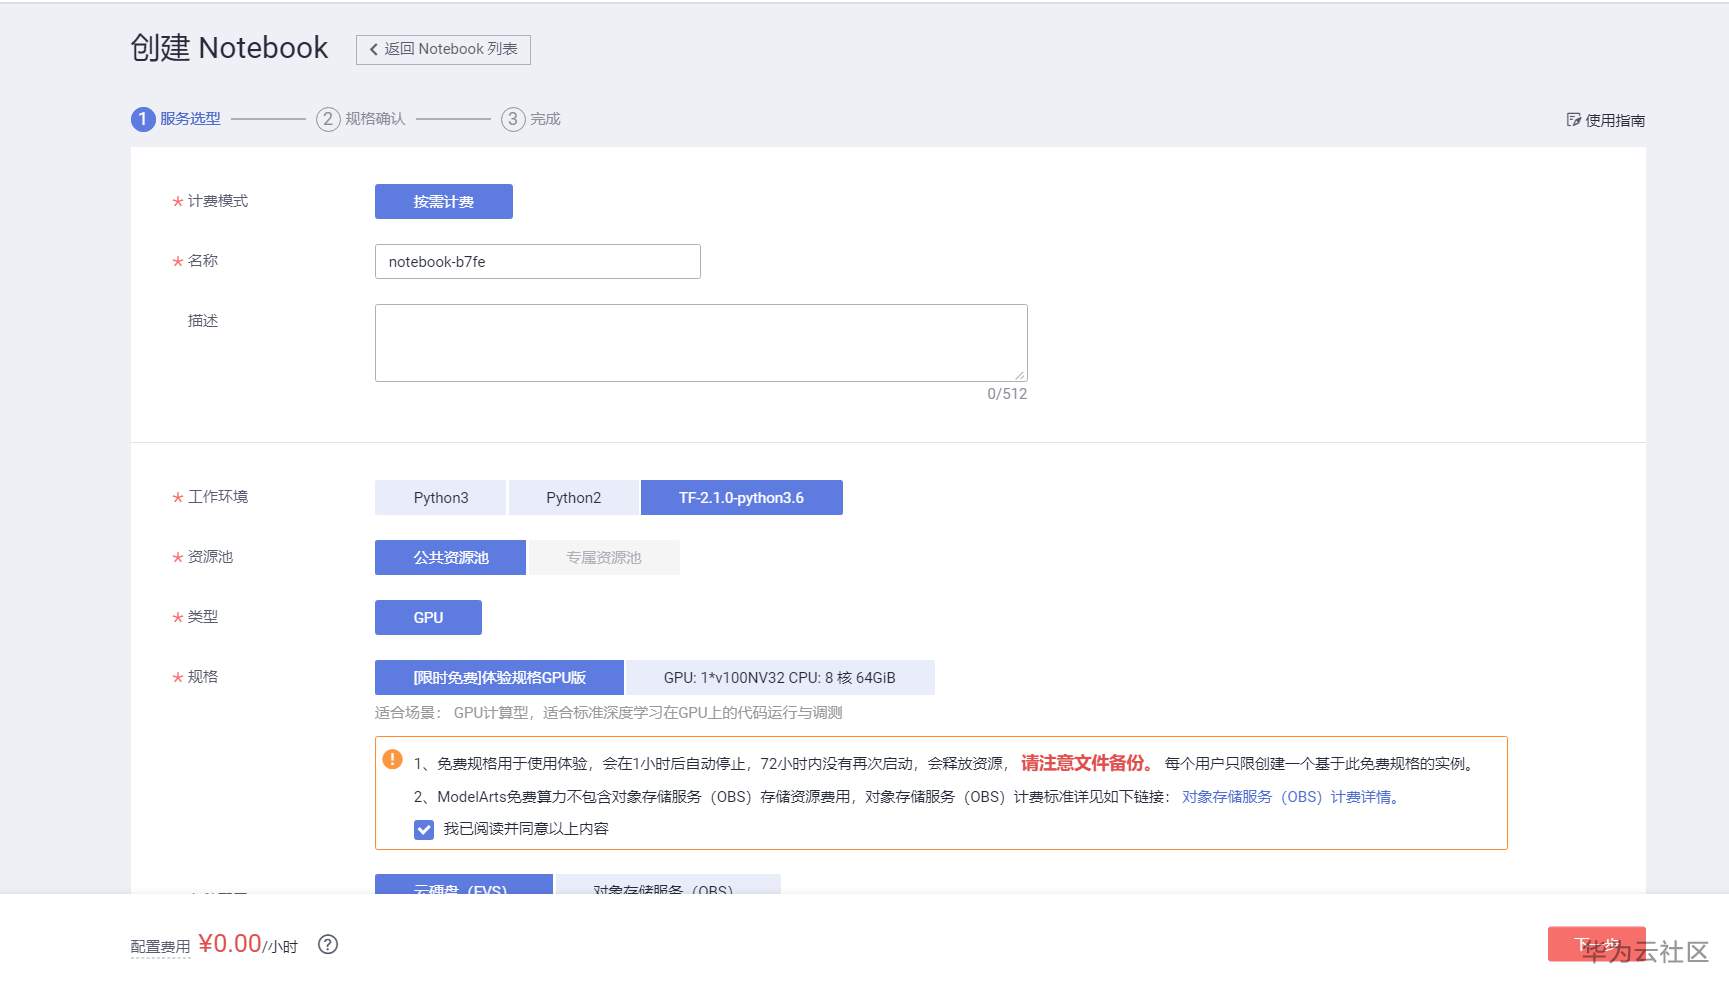Open 对象存储服务 (OBS) 计费详情 link
The image size is (1729, 992).
point(1291,797)
